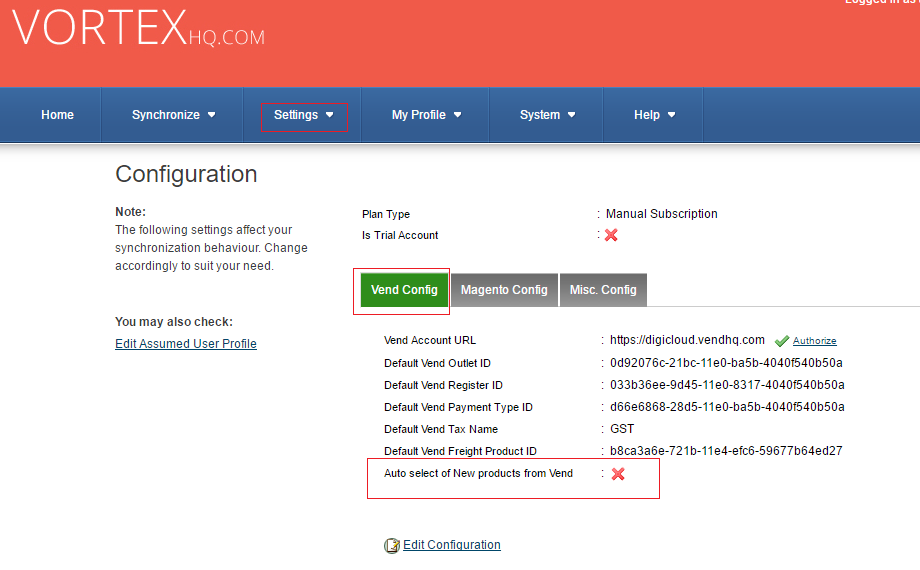The width and height of the screenshot is (920, 570).
Task: Open the Settings menu
Action: [x=303, y=115]
